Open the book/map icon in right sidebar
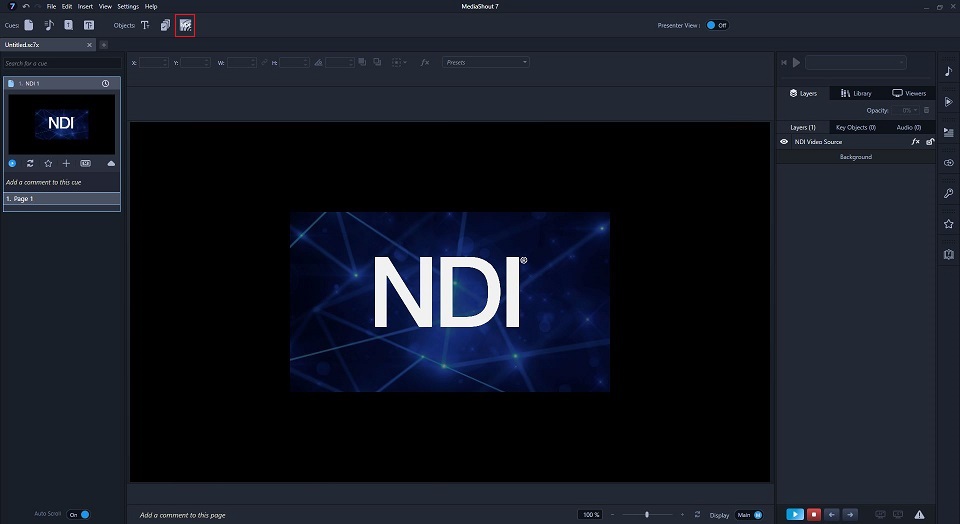 click(x=948, y=255)
